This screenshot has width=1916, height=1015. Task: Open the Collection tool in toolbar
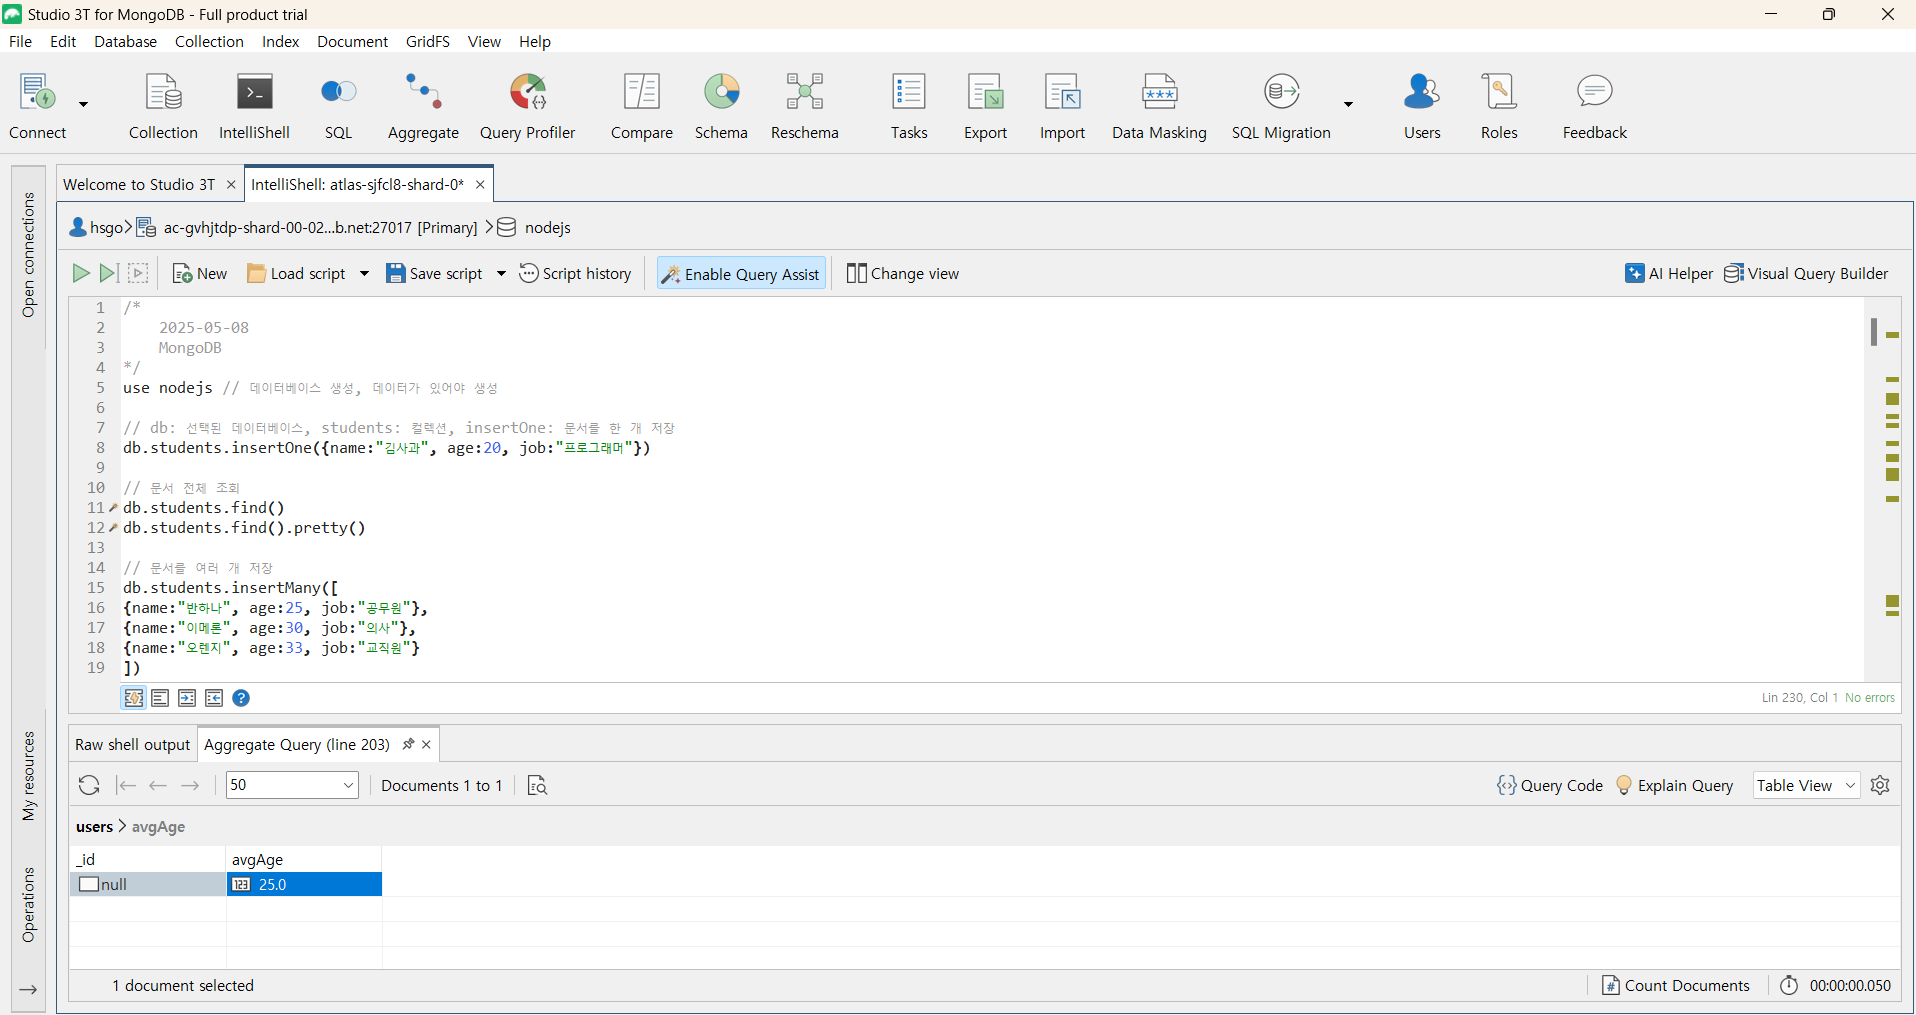click(163, 105)
